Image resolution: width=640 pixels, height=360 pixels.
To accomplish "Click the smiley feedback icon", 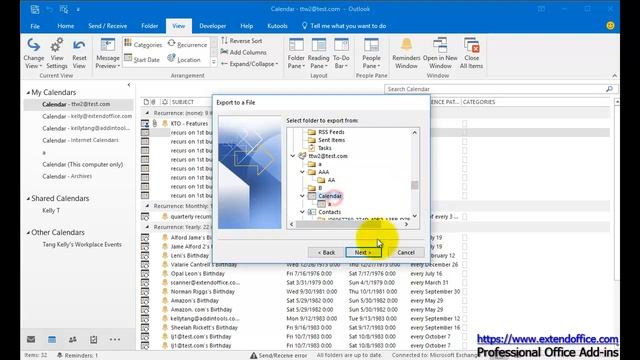I will click(610, 26).
